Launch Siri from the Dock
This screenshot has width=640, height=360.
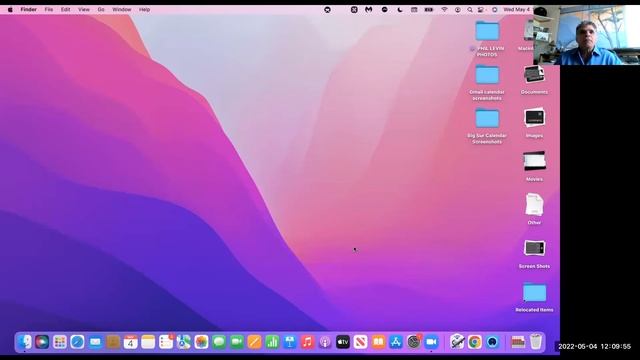coord(42,342)
